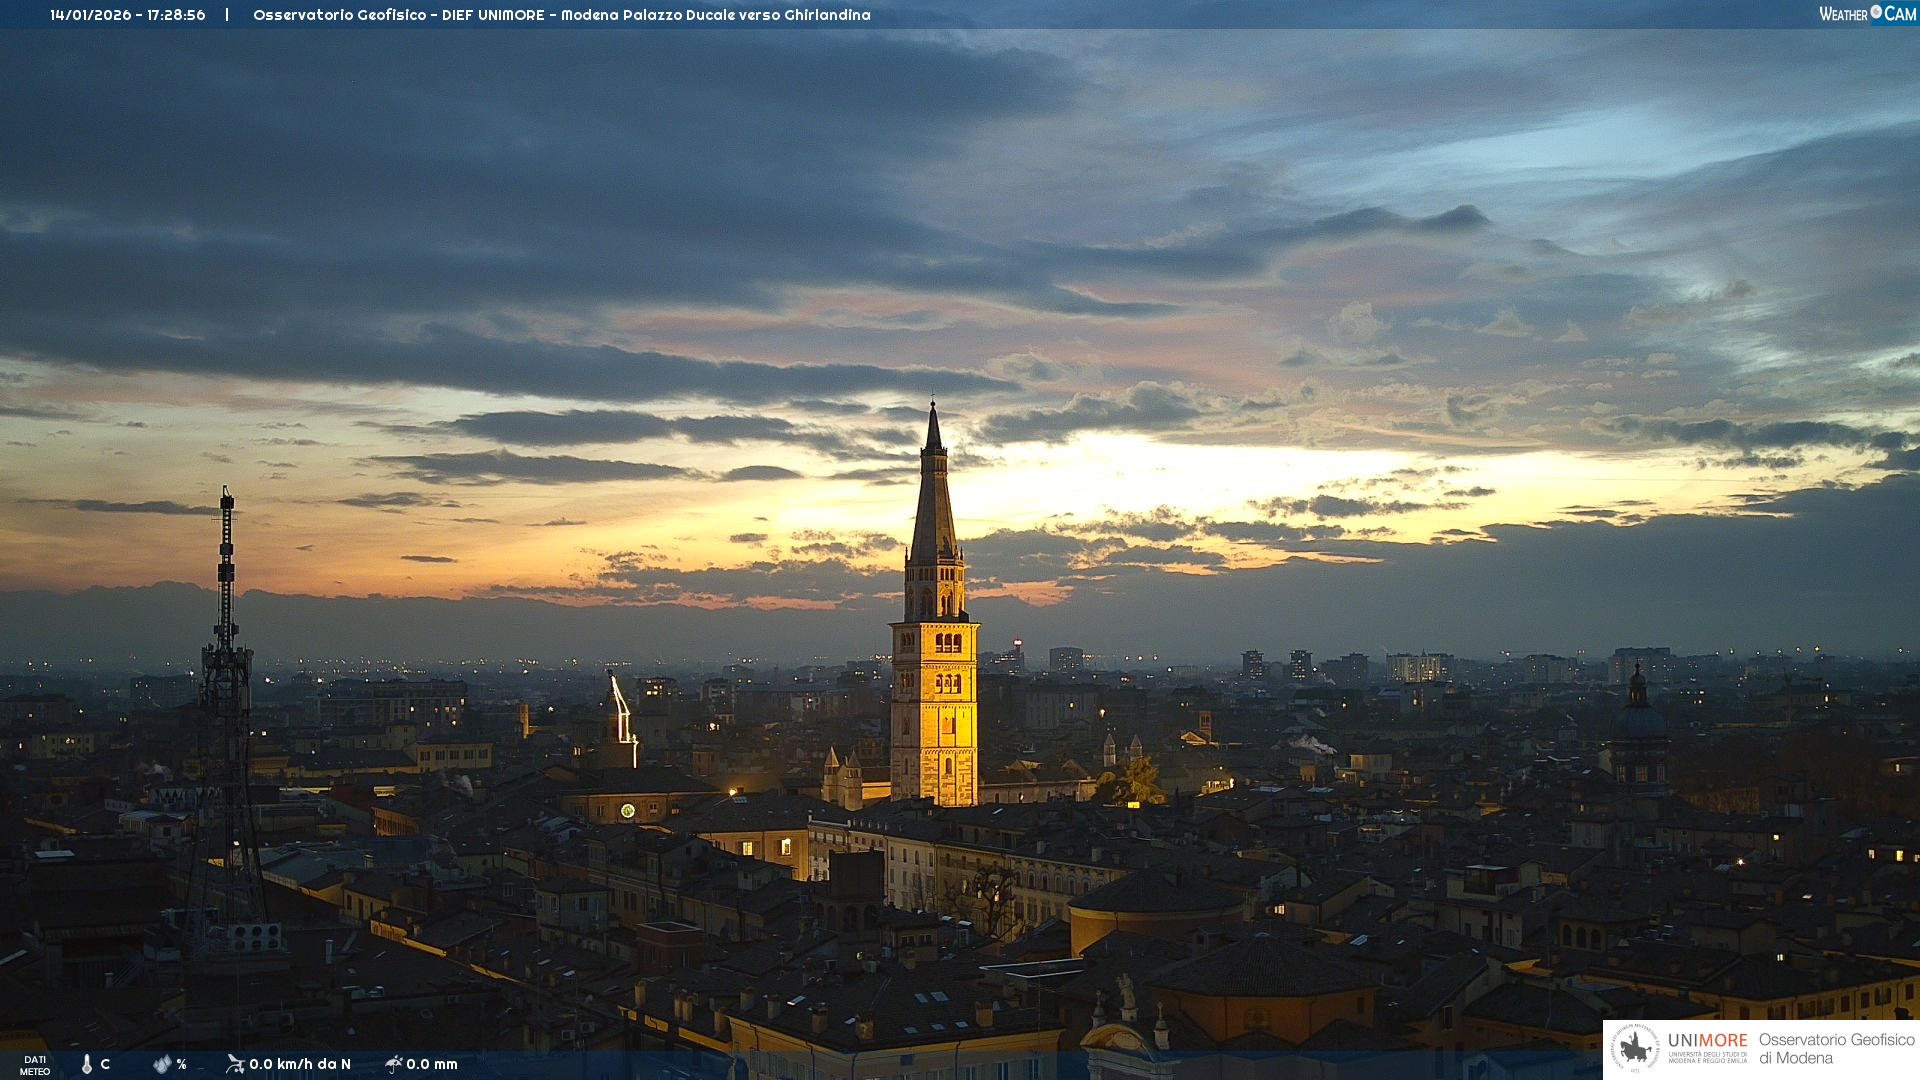
Task: Click the humidity percent value
Action: 181,1064
